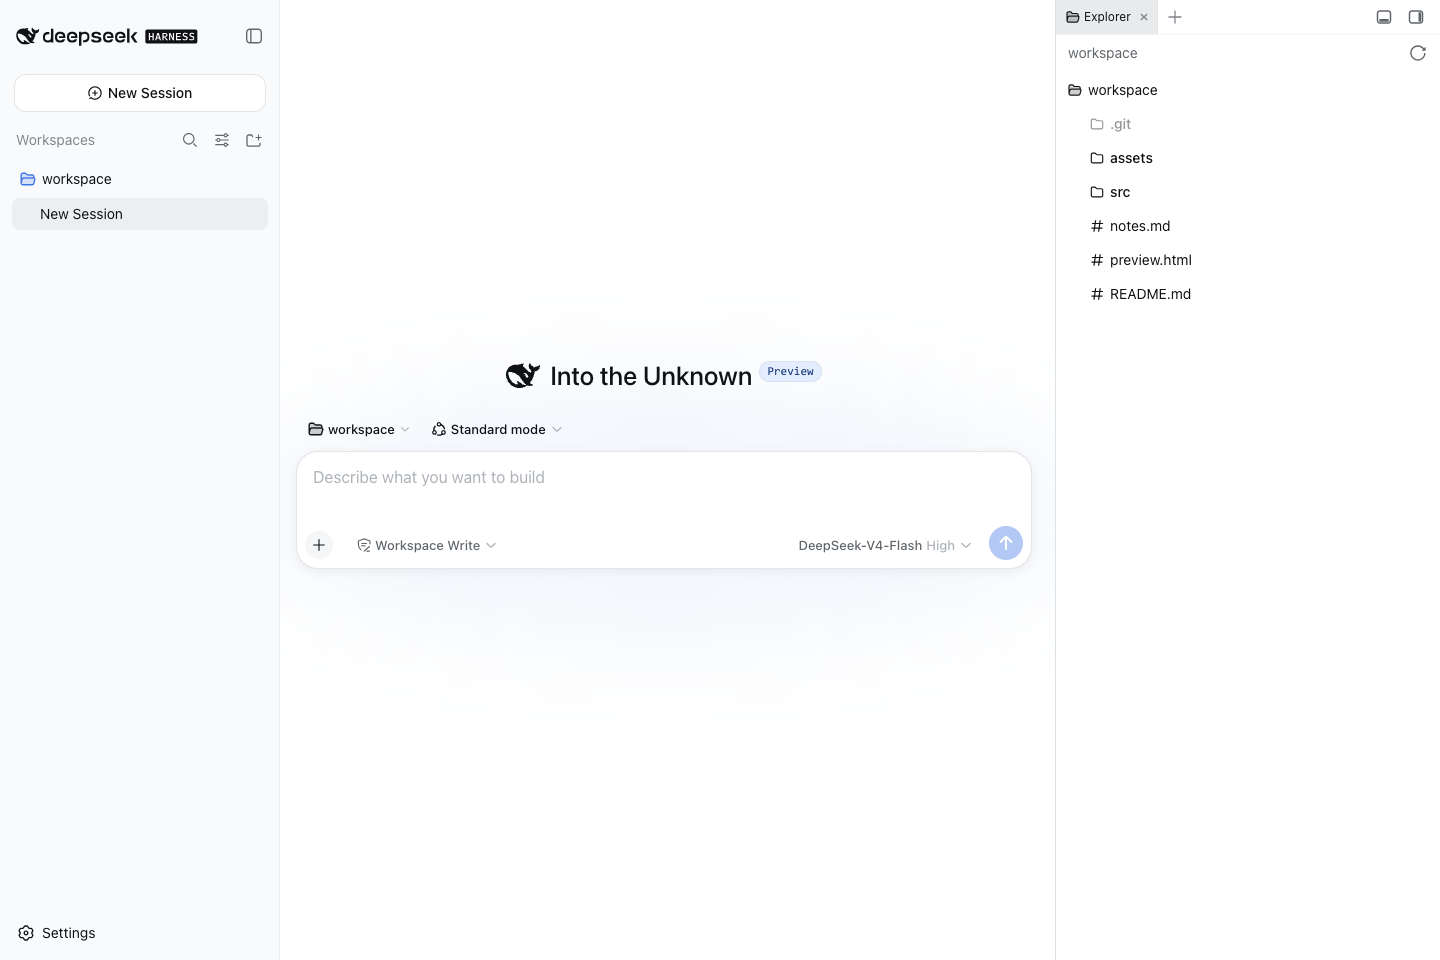Expand the .git folder

click(x=1248, y=124)
